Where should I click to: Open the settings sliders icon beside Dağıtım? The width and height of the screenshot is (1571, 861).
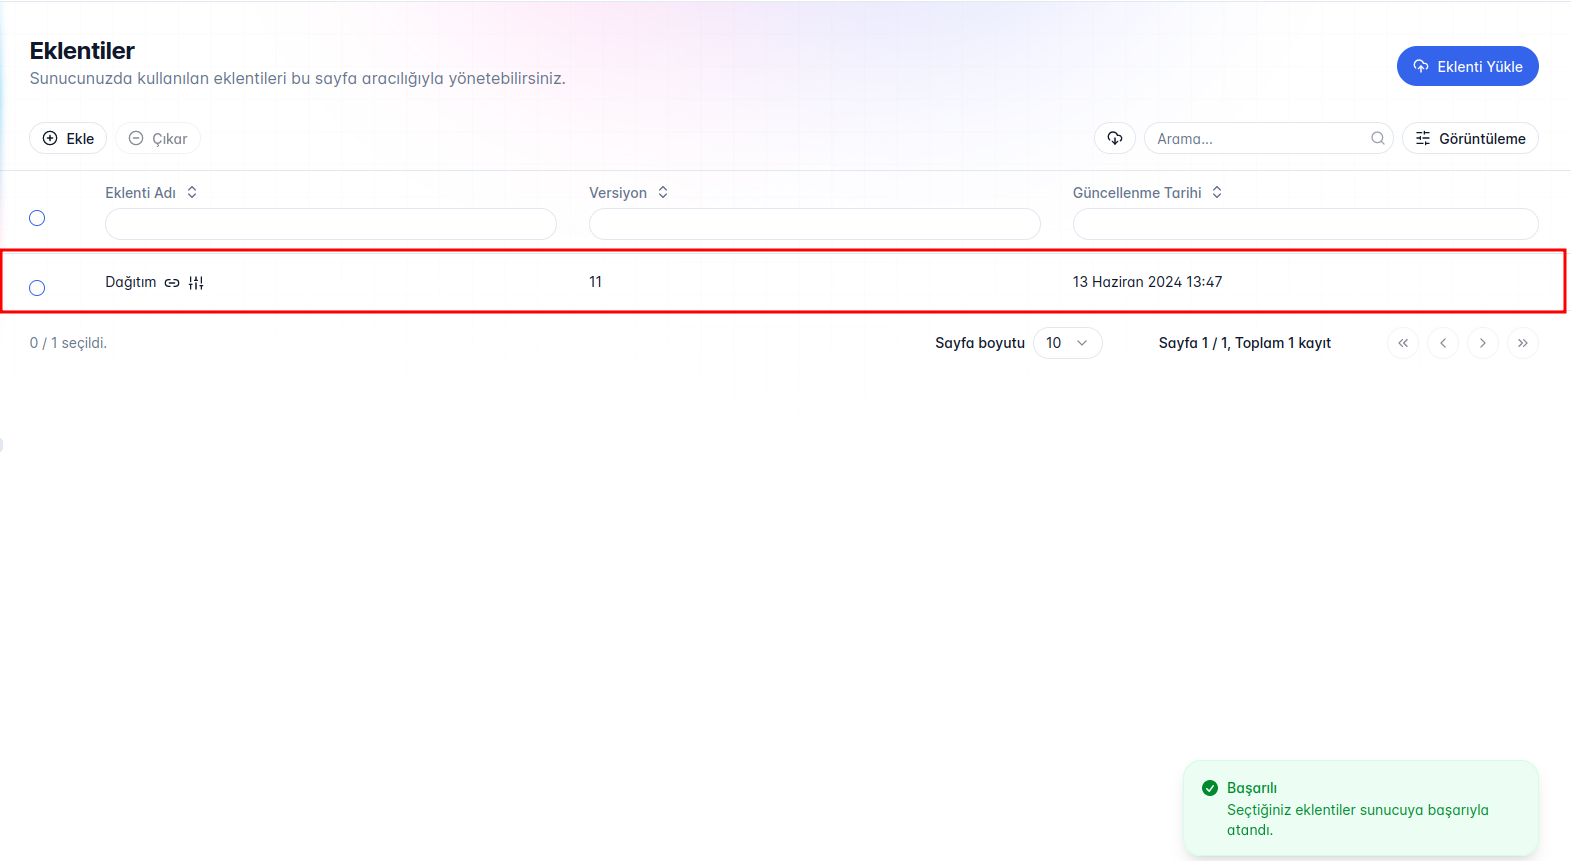pyautogui.click(x=196, y=283)
